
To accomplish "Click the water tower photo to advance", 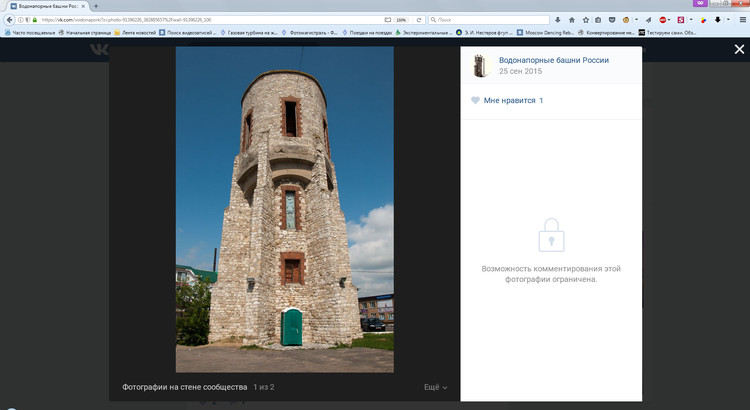I will [x=285, y=210].
